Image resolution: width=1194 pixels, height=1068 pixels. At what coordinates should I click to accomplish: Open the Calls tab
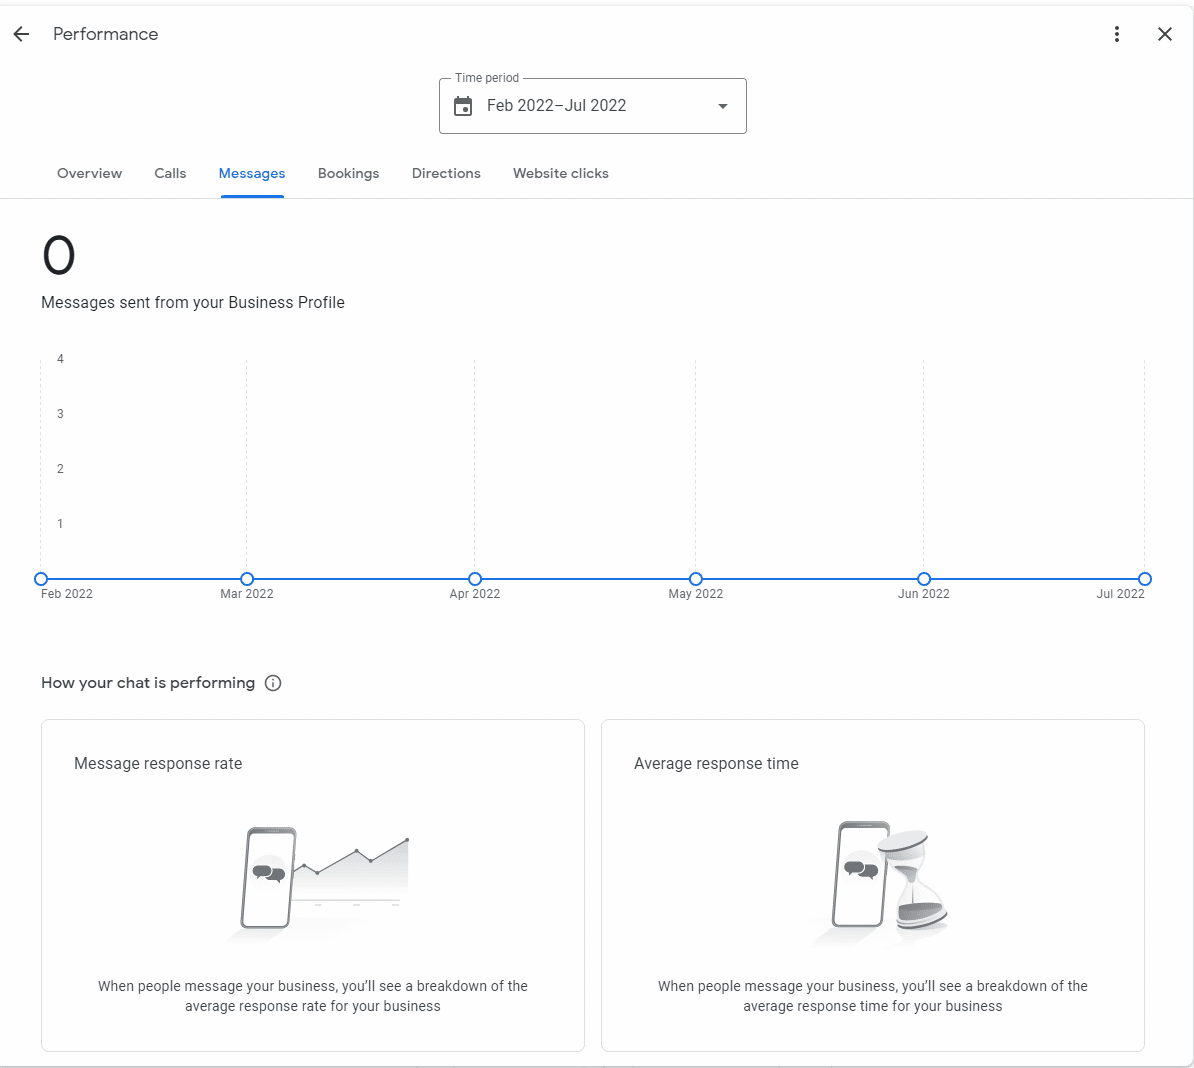(170, 173)
